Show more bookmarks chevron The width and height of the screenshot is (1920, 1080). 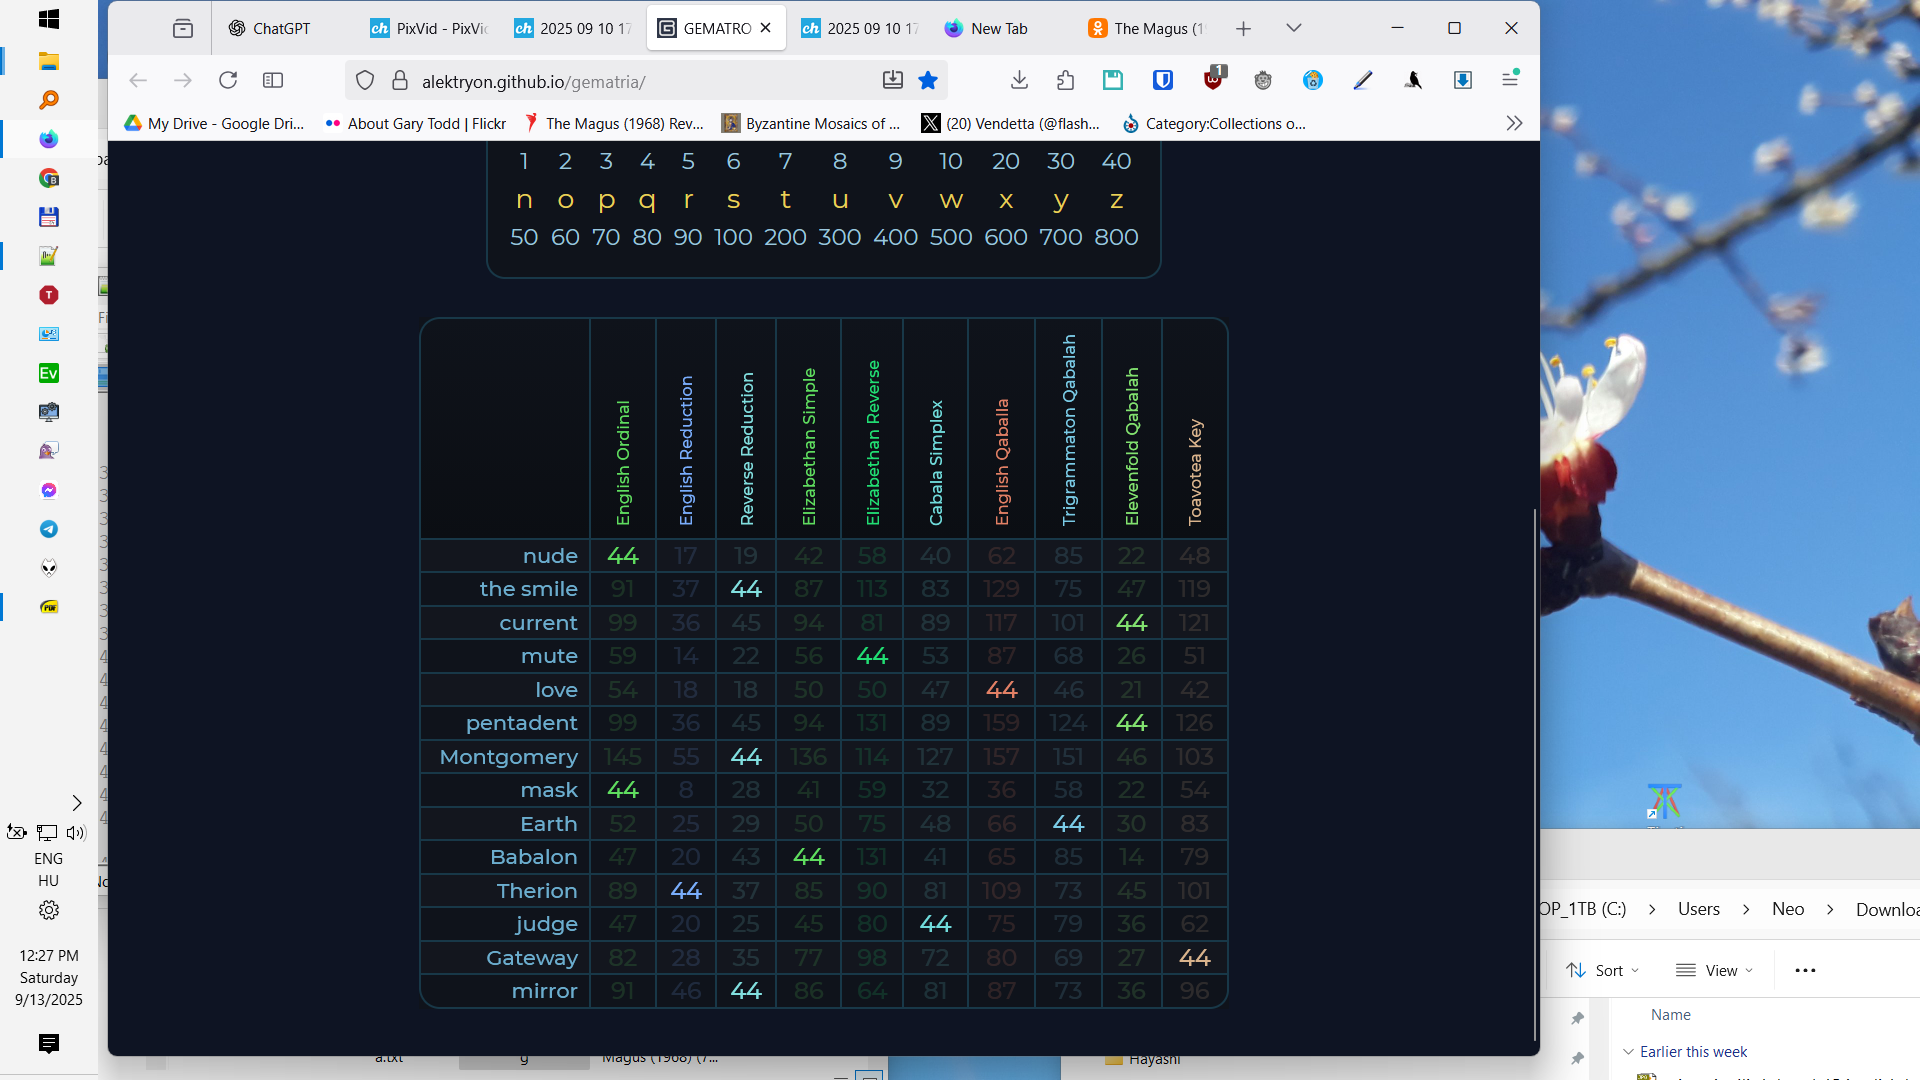click(x=1514, y=123)
